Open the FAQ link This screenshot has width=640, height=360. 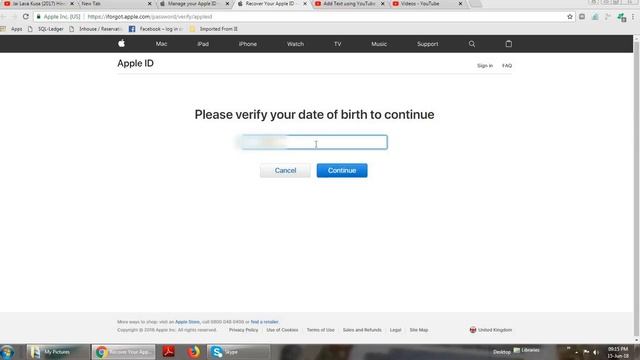507,65
